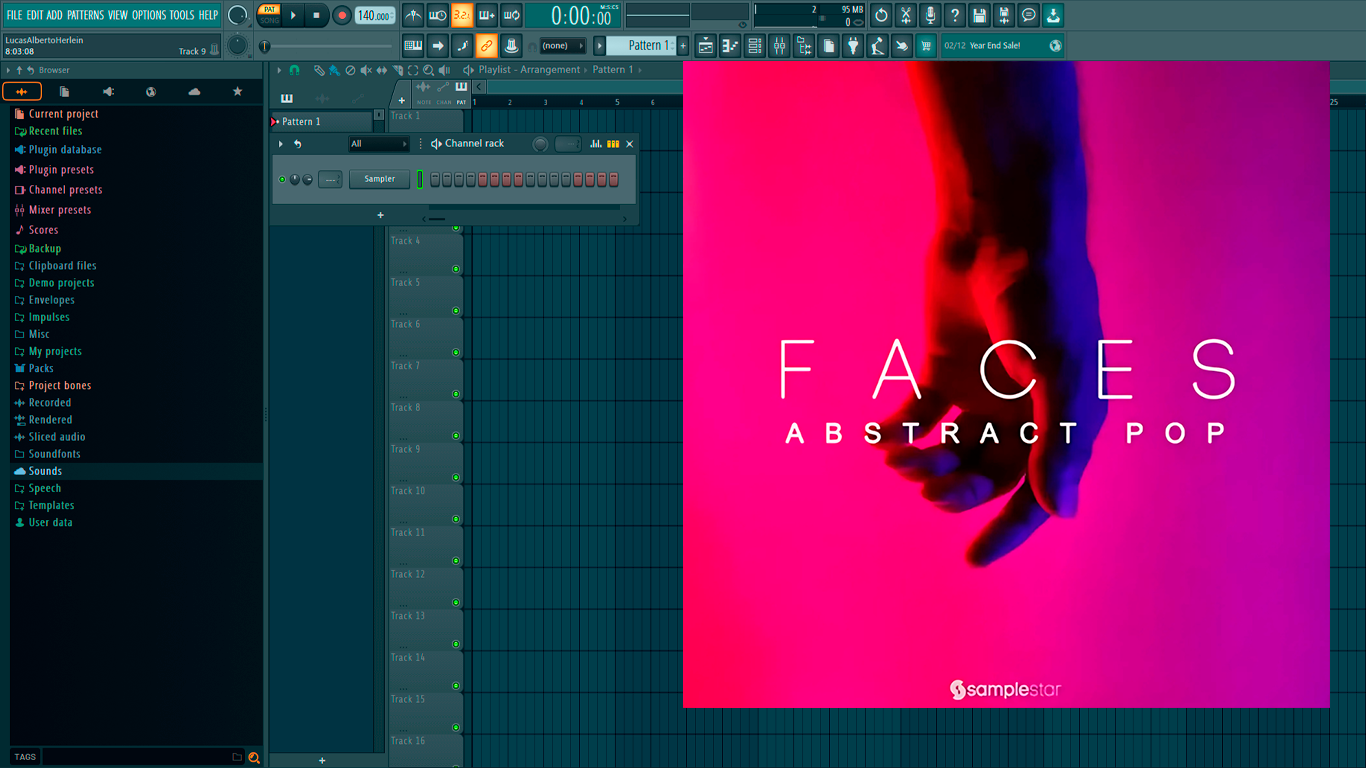Expand the Packs folder in Browser
This screenshot has width=1366, height=768.
34,368
